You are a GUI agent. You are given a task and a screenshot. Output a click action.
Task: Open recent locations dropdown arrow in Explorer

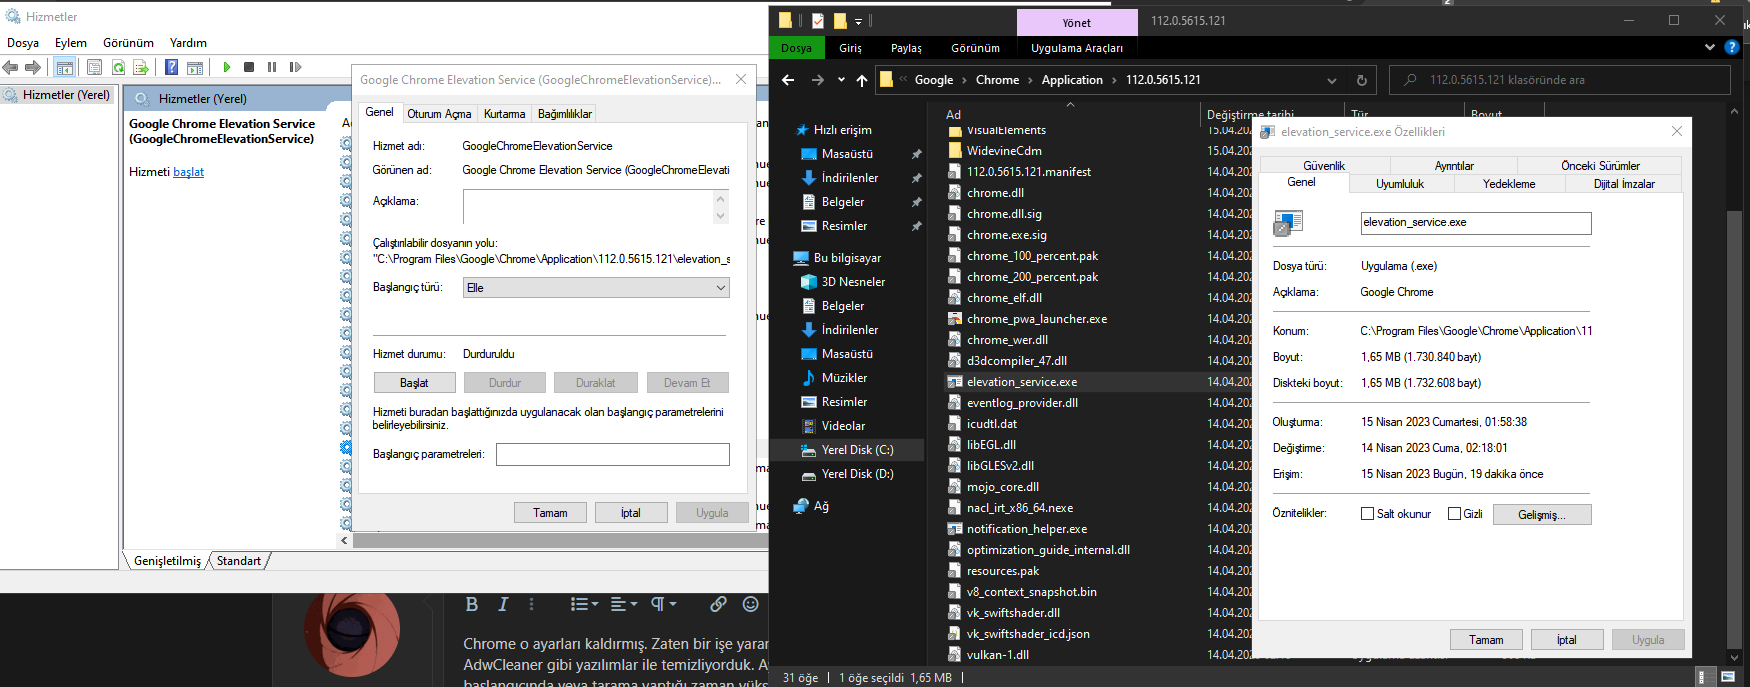click(x=841, y=80)
